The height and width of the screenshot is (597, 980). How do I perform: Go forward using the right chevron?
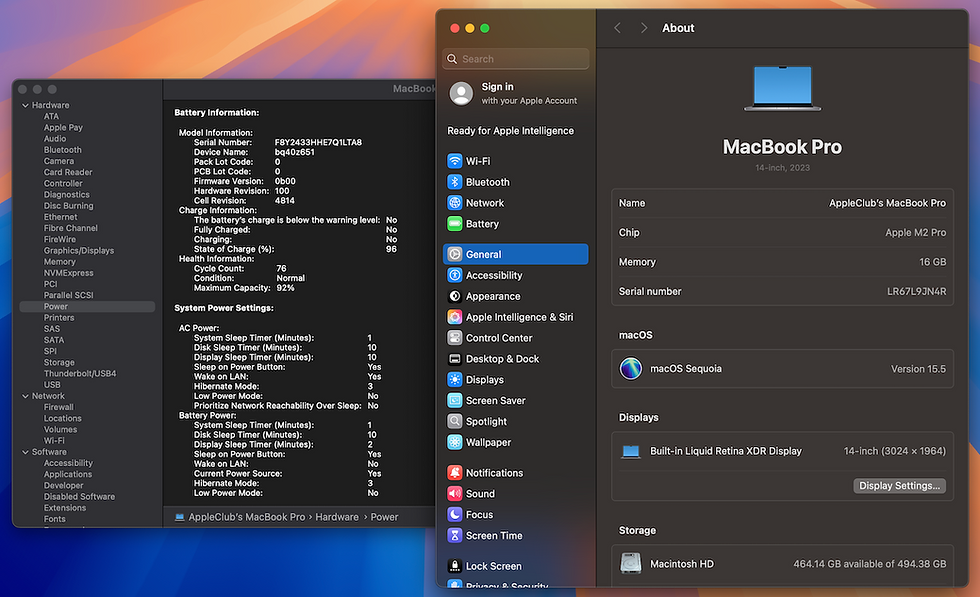[644, 28]
